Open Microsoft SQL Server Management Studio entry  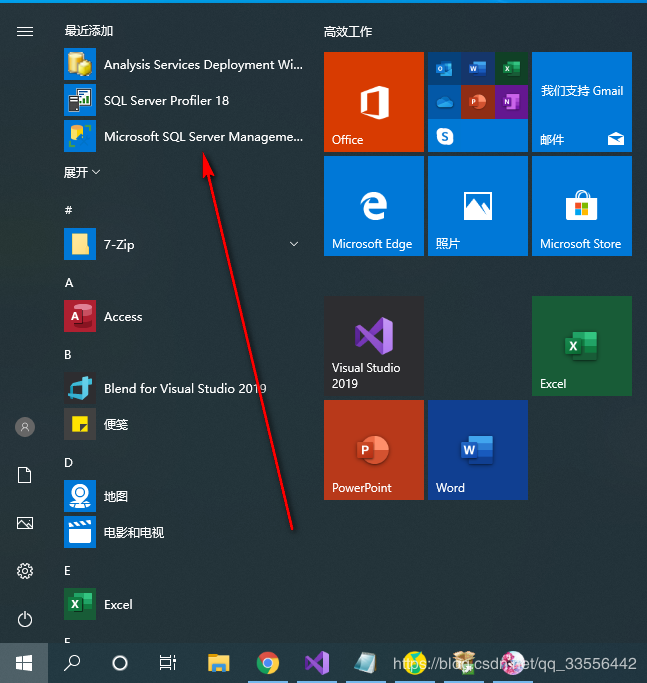[x=183, y=136]
